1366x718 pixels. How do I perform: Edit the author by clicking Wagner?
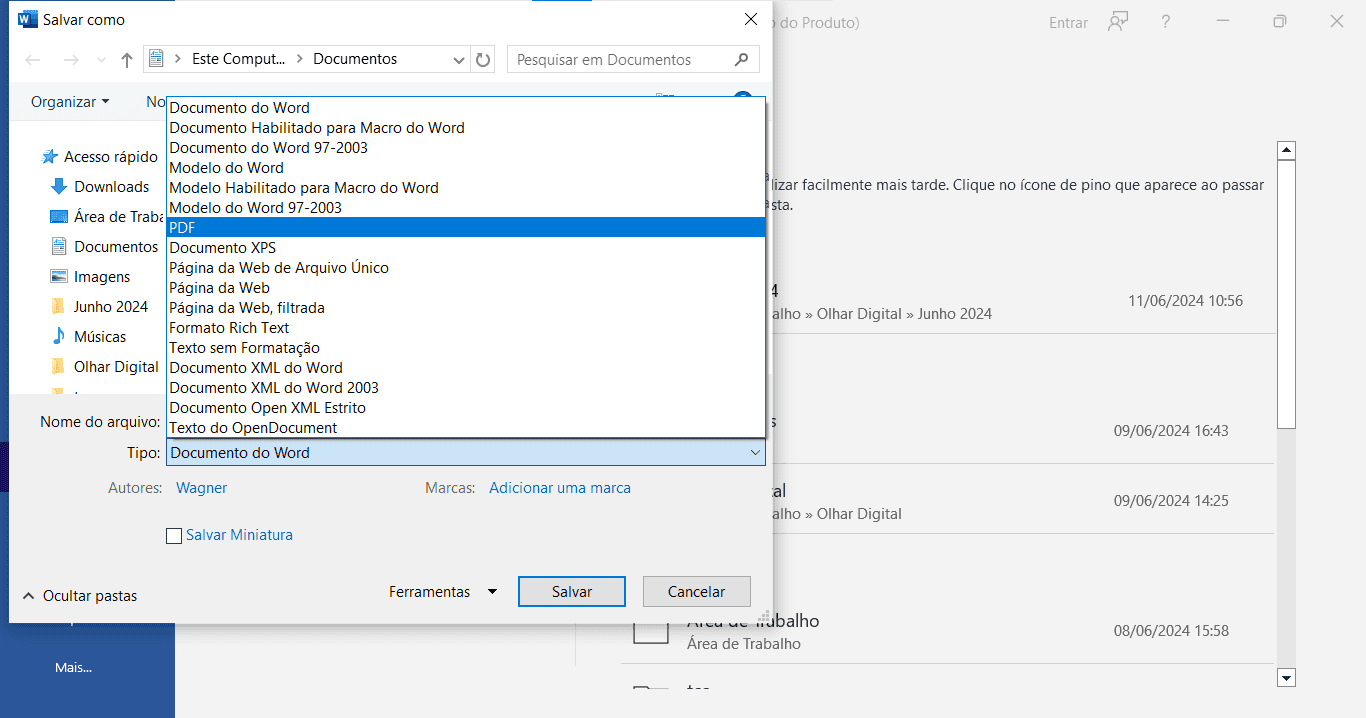201,488
